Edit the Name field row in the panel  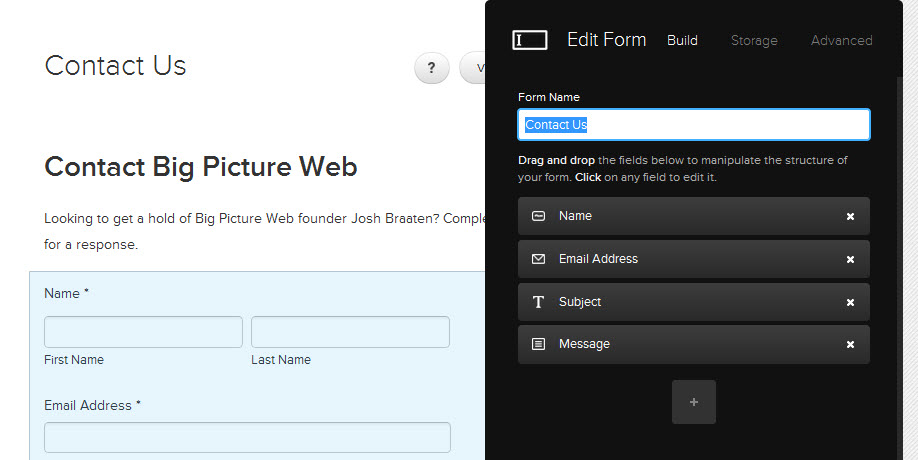tap(694, 216)
